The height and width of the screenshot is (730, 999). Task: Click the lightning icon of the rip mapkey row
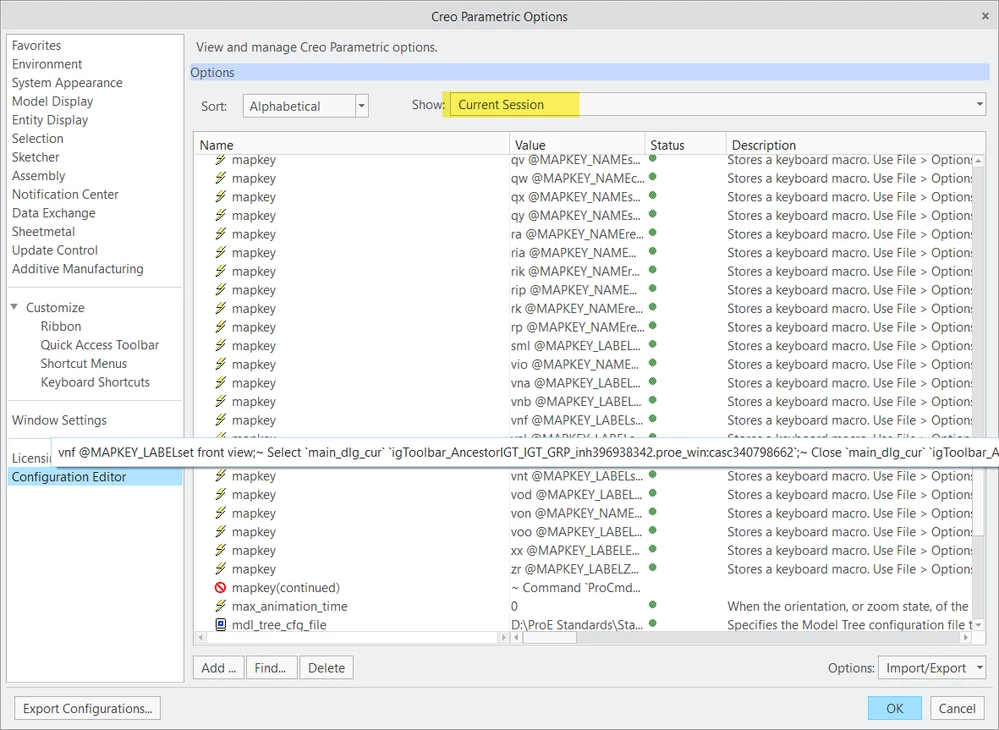pos(220,289)
